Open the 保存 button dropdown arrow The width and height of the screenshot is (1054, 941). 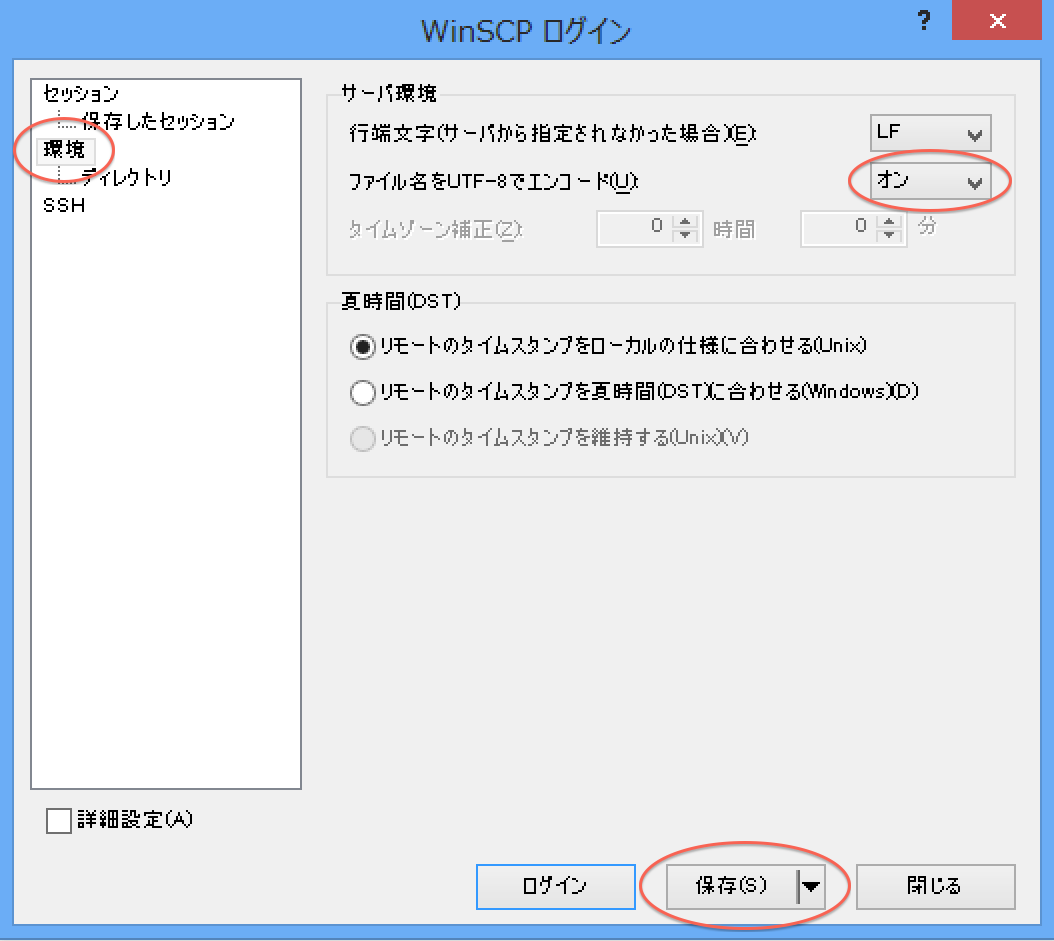(x=811, y=887)
